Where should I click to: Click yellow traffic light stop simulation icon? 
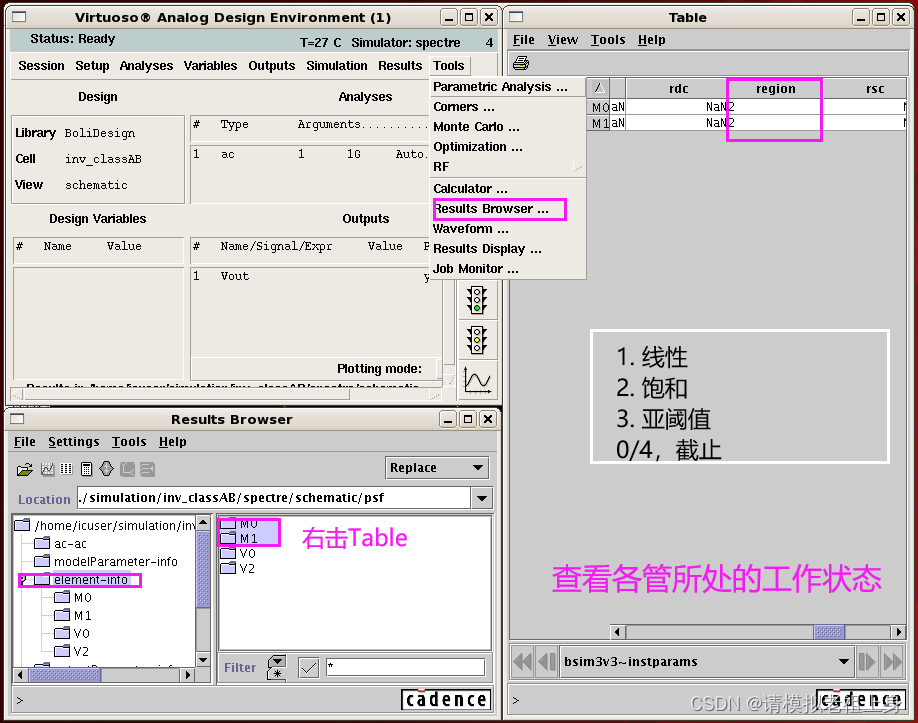477,340
